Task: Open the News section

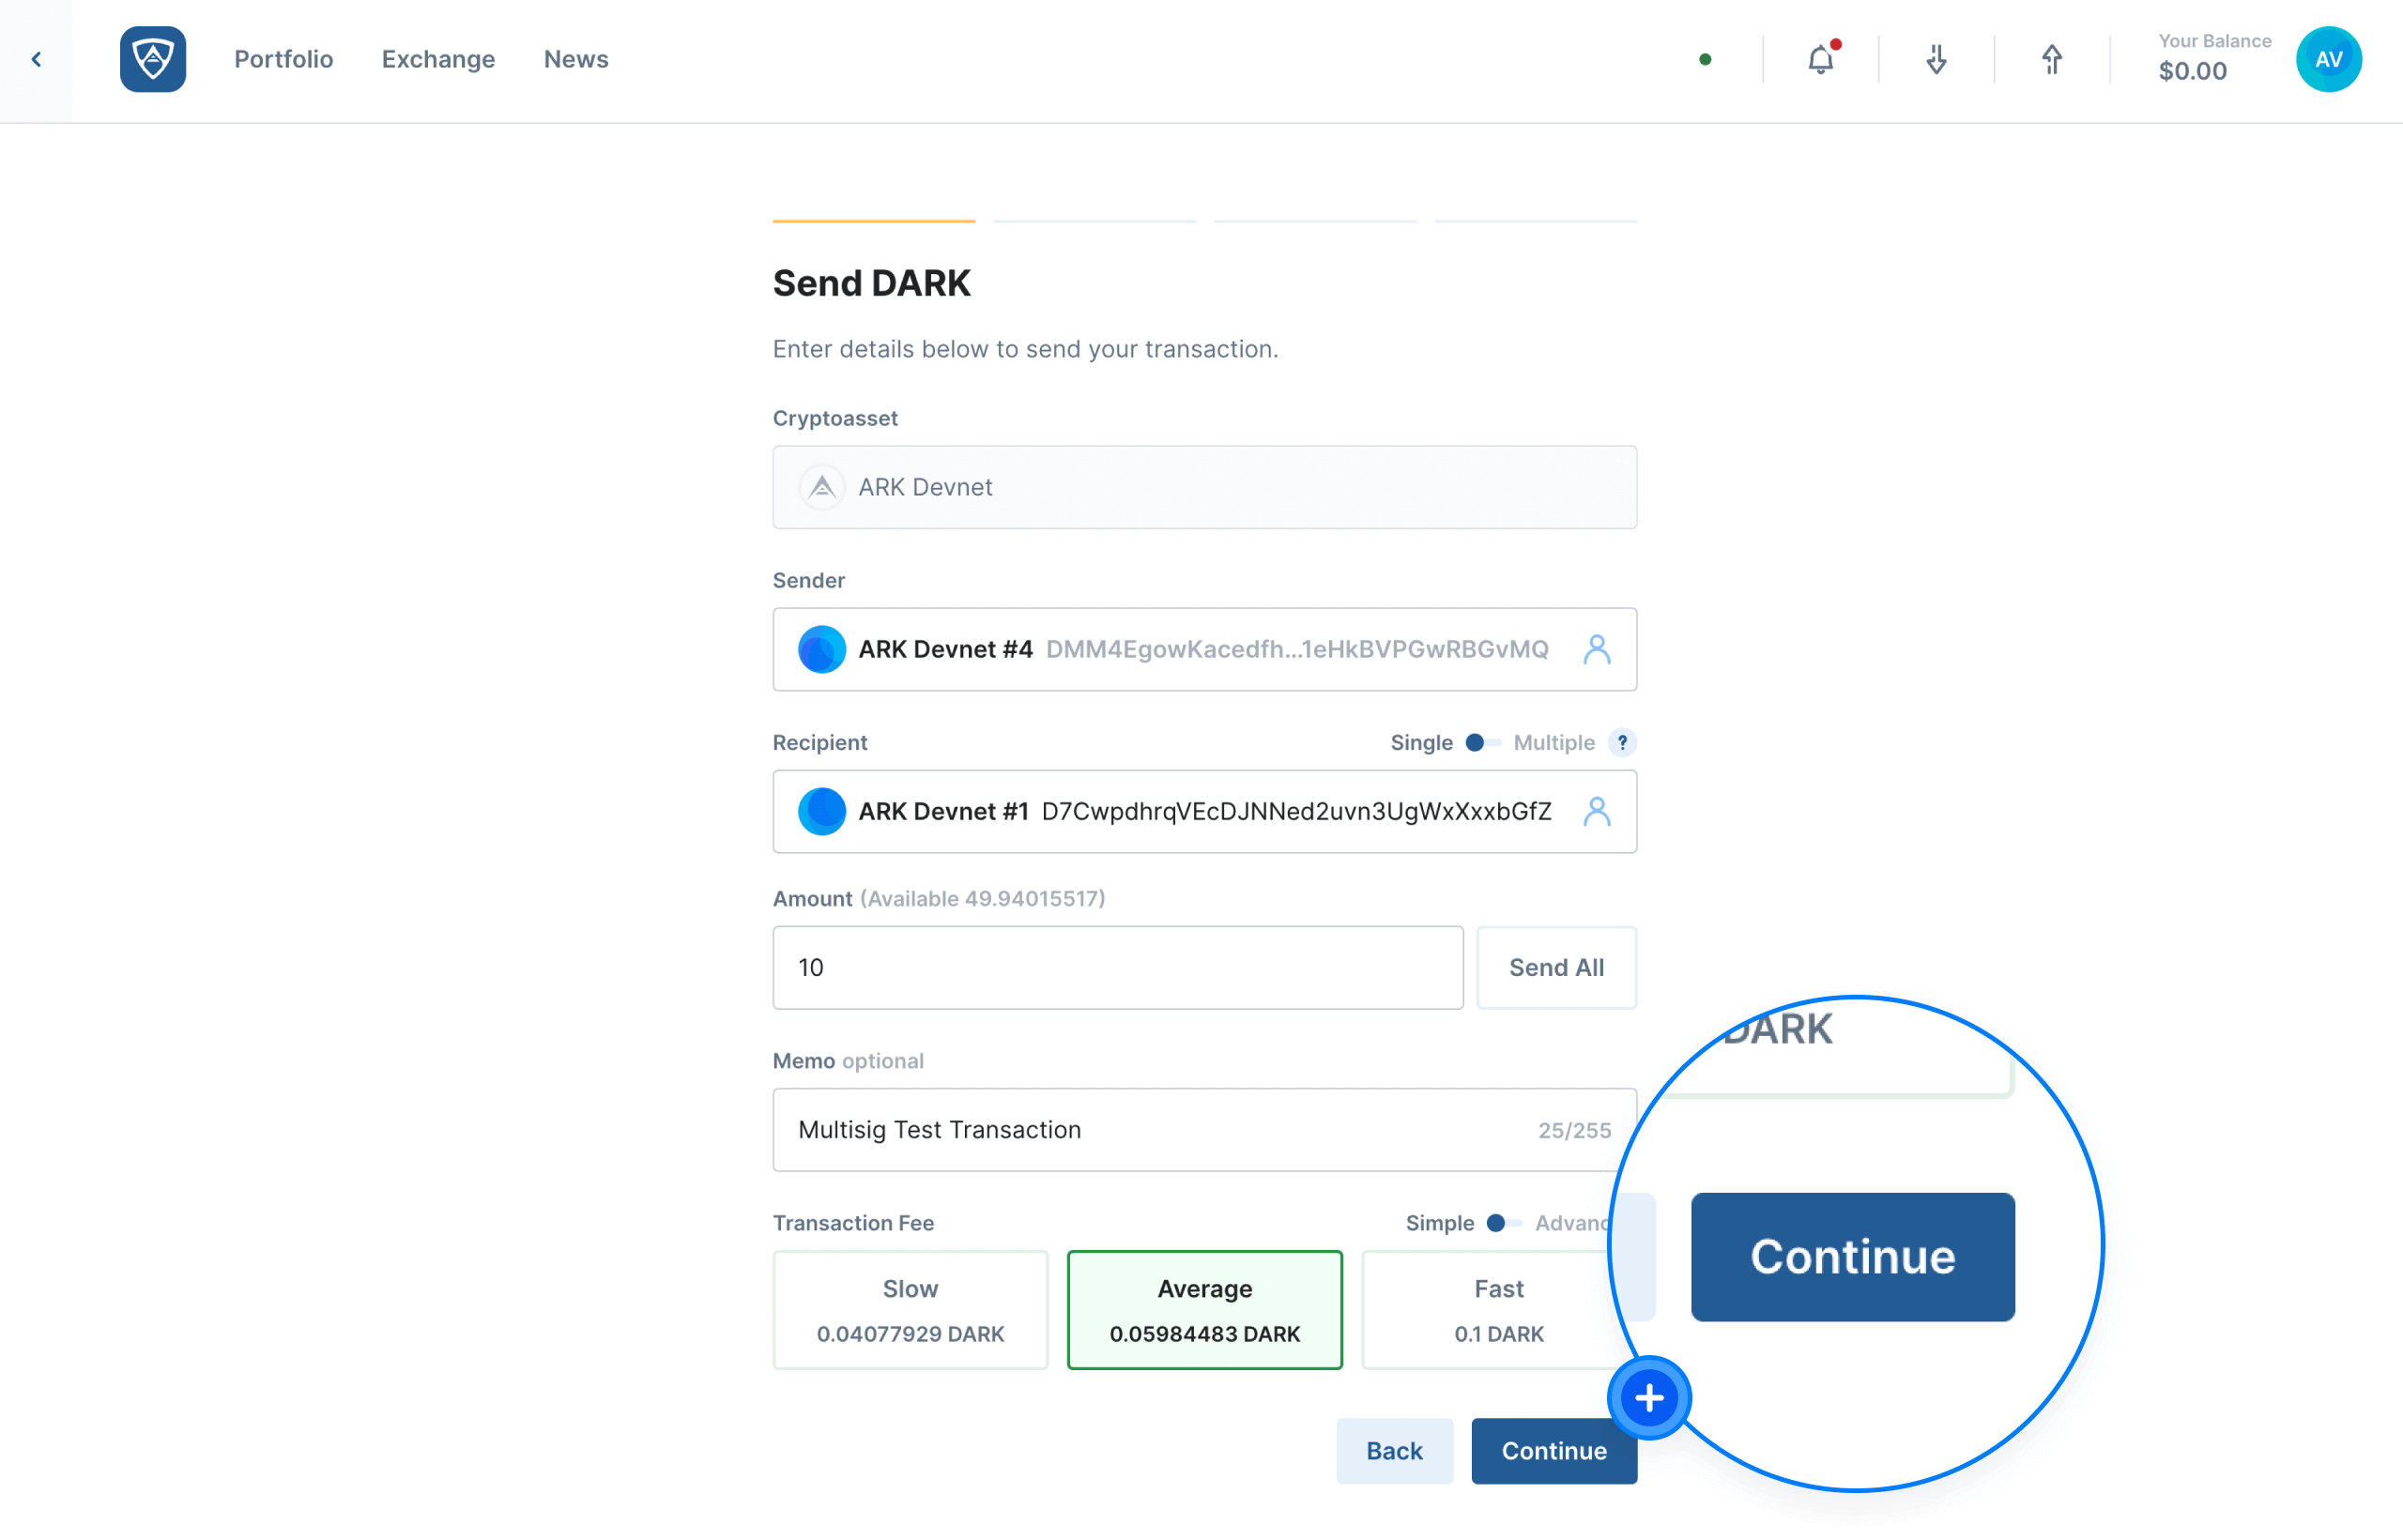Action: coord(576,59)
